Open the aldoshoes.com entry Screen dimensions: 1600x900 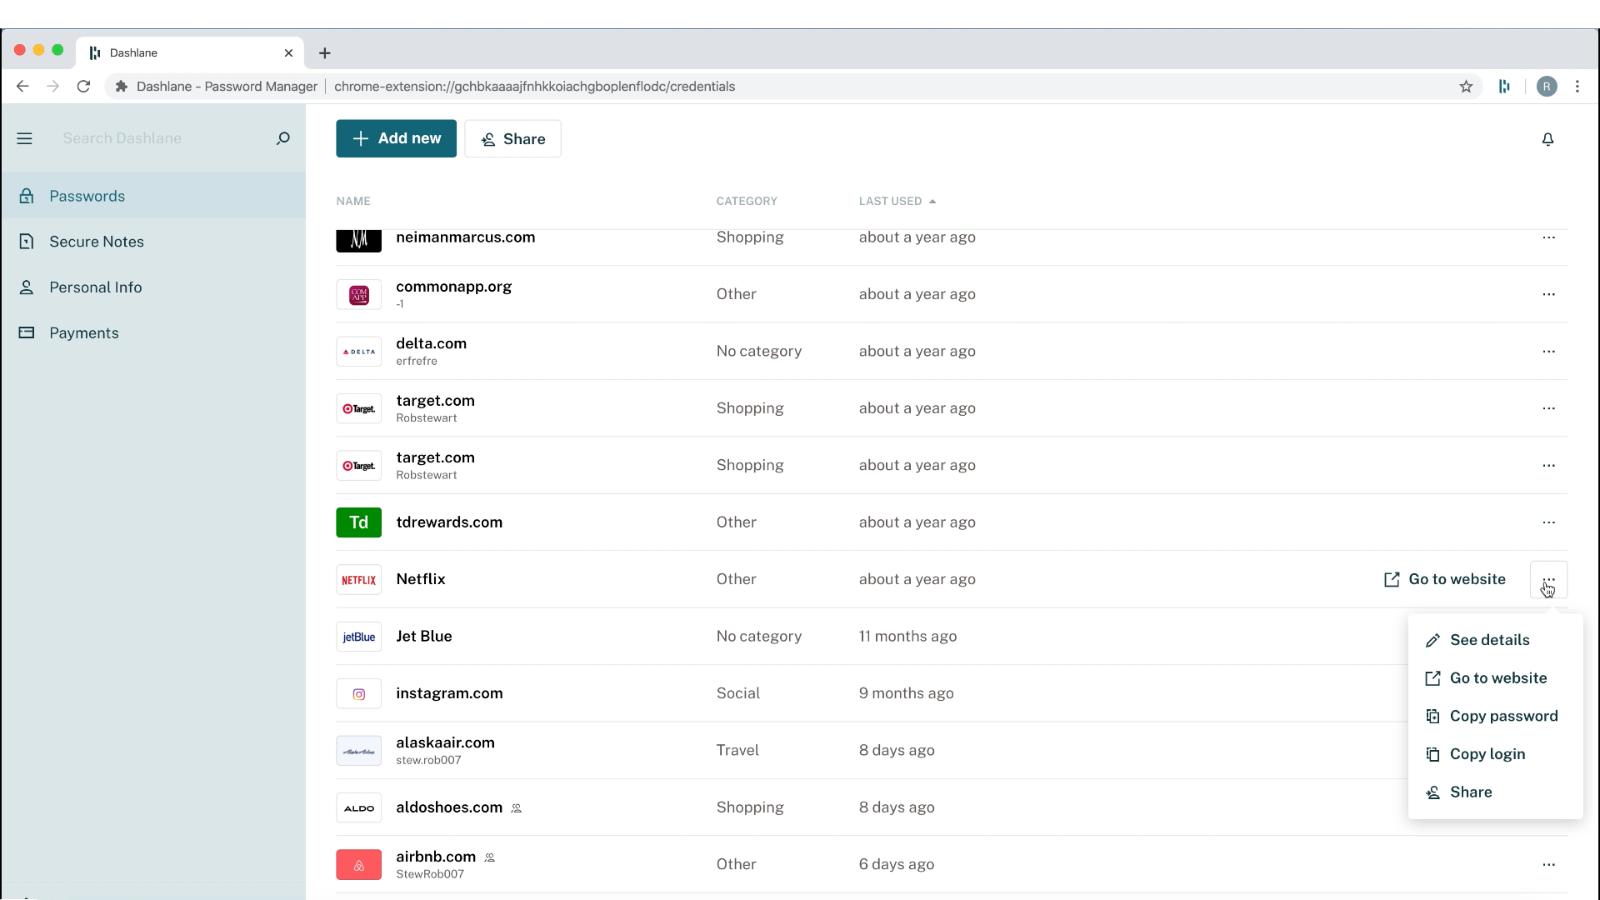click(449, 807)
